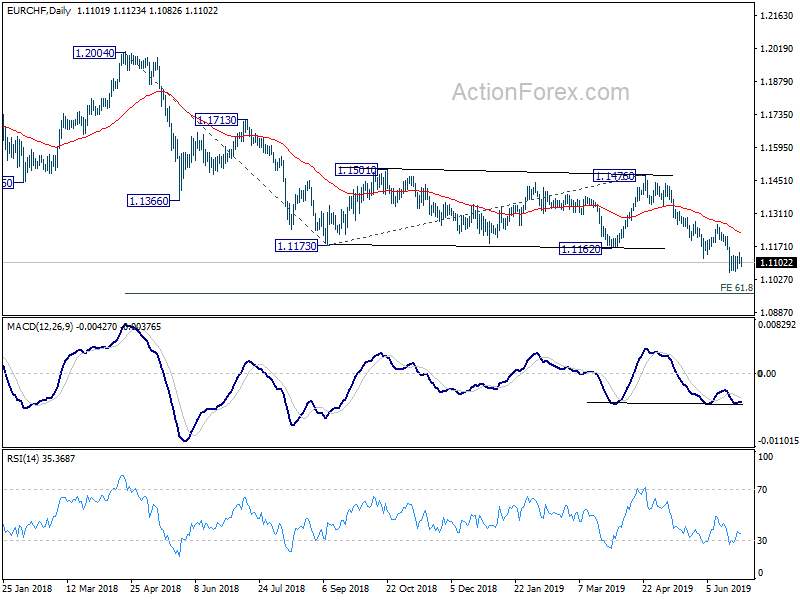Click the 1.17350 price axis value
This screenshot has height=600, width=800.
pos(777,115)
